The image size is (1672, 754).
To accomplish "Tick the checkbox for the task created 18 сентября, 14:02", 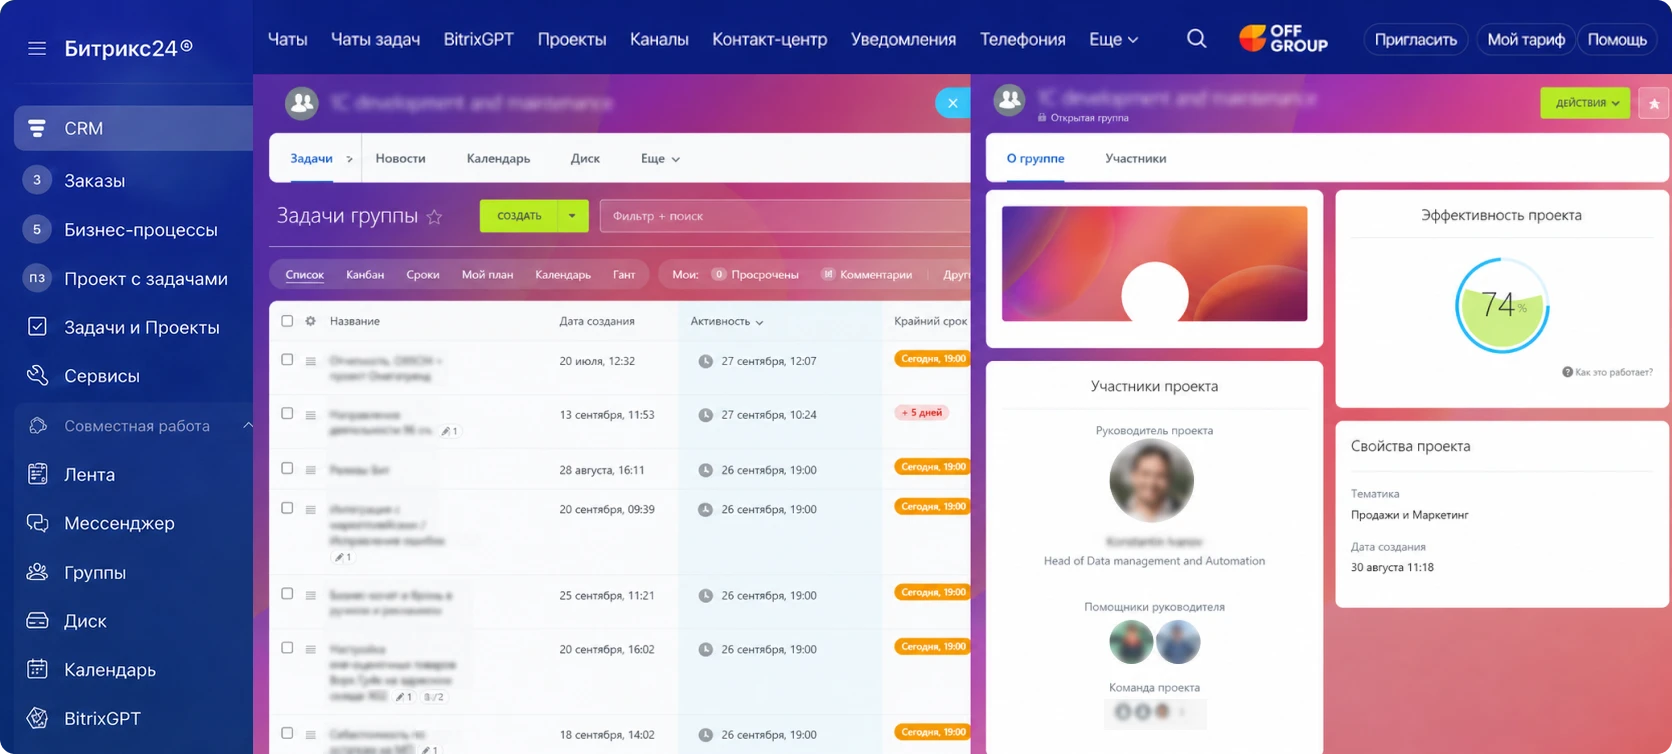I will point(287,733).
